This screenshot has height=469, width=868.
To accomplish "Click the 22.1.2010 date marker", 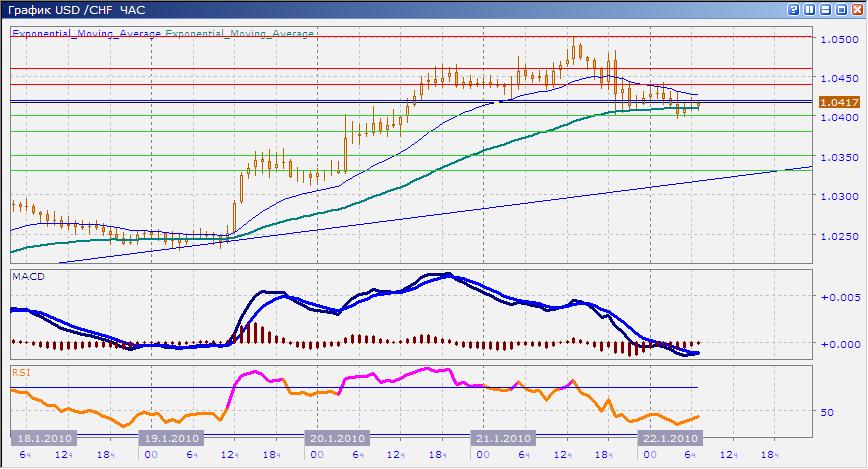I will click(x=668, y=438).
